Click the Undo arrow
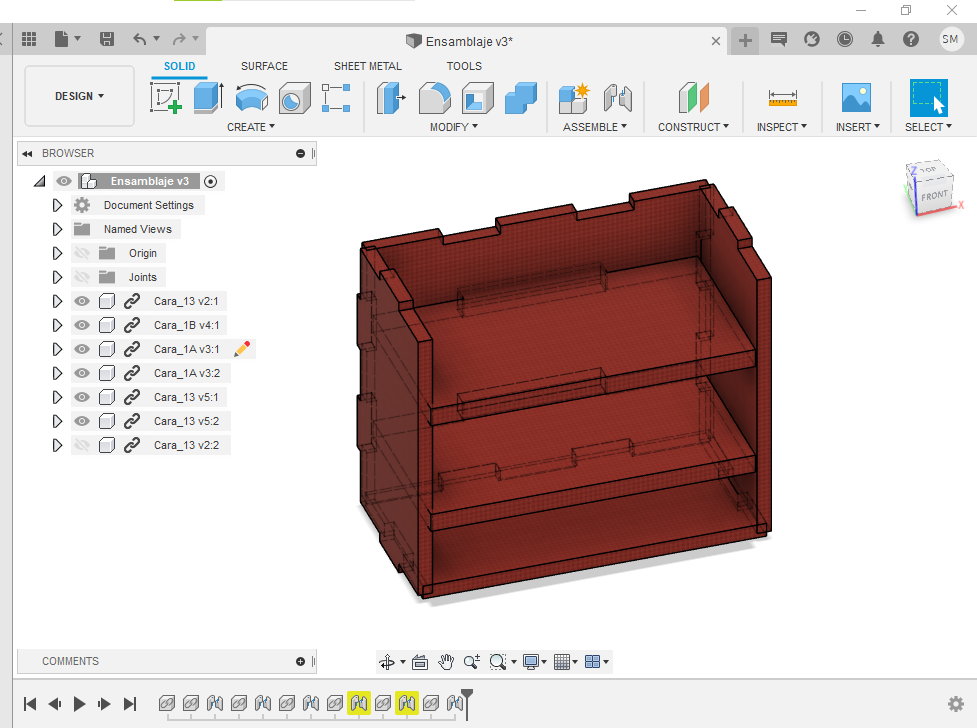977x728 pixels. (x=140, y=39)
